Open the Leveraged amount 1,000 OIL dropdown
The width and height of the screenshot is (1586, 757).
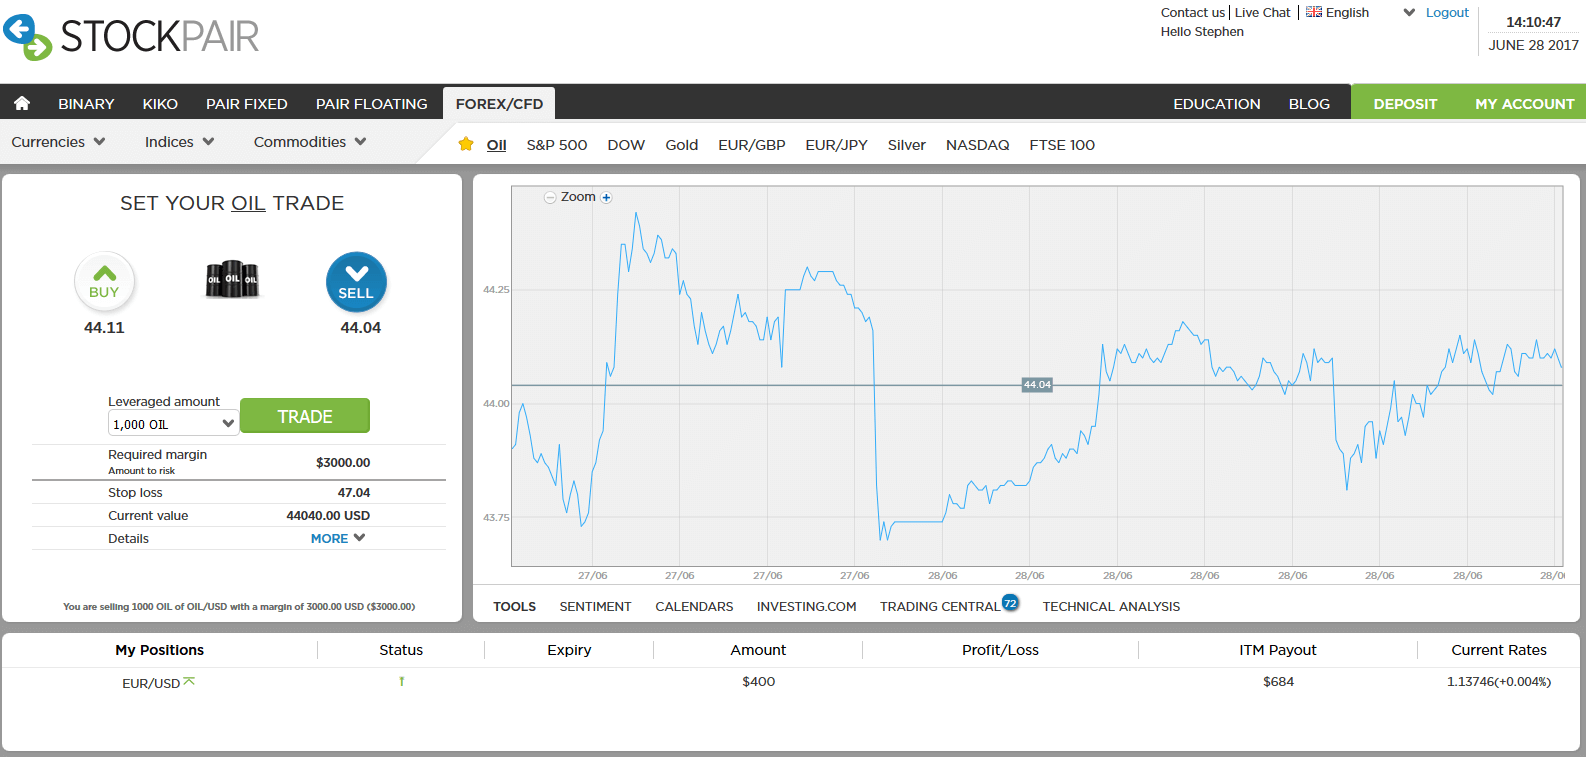[173, 424]
